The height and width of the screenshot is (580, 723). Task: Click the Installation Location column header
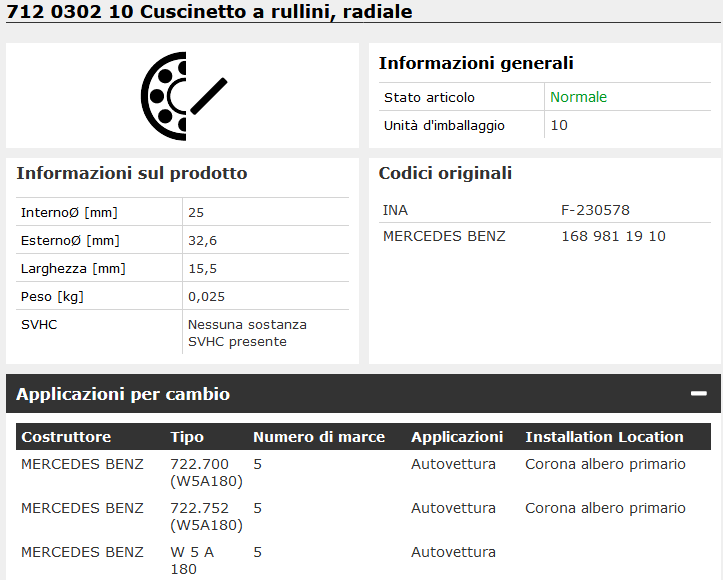604,437
